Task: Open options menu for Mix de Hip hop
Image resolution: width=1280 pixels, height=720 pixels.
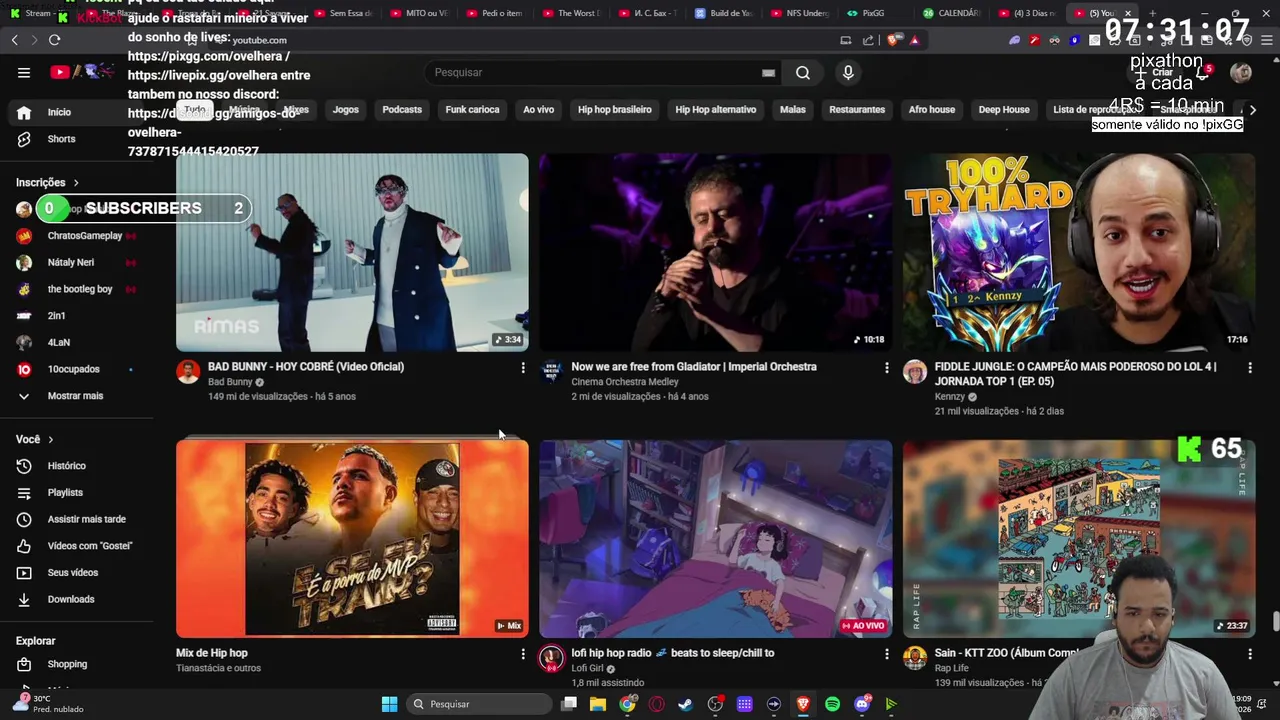Action: tap(522, 654)
